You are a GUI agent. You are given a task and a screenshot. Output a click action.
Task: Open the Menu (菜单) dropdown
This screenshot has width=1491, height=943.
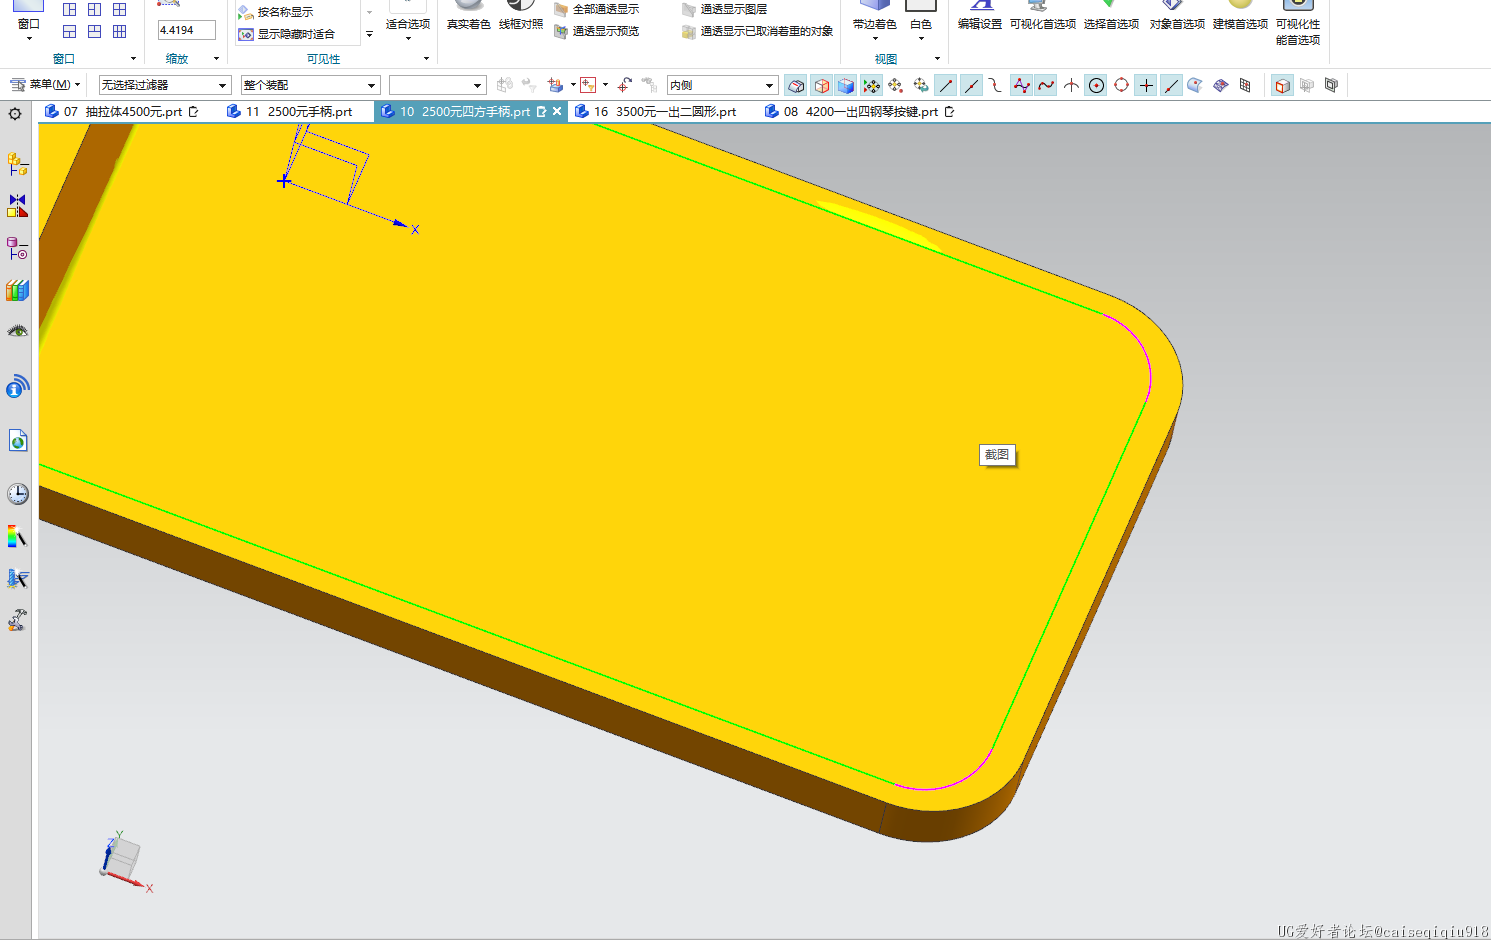pyautogui.click(x=45, y=85)
